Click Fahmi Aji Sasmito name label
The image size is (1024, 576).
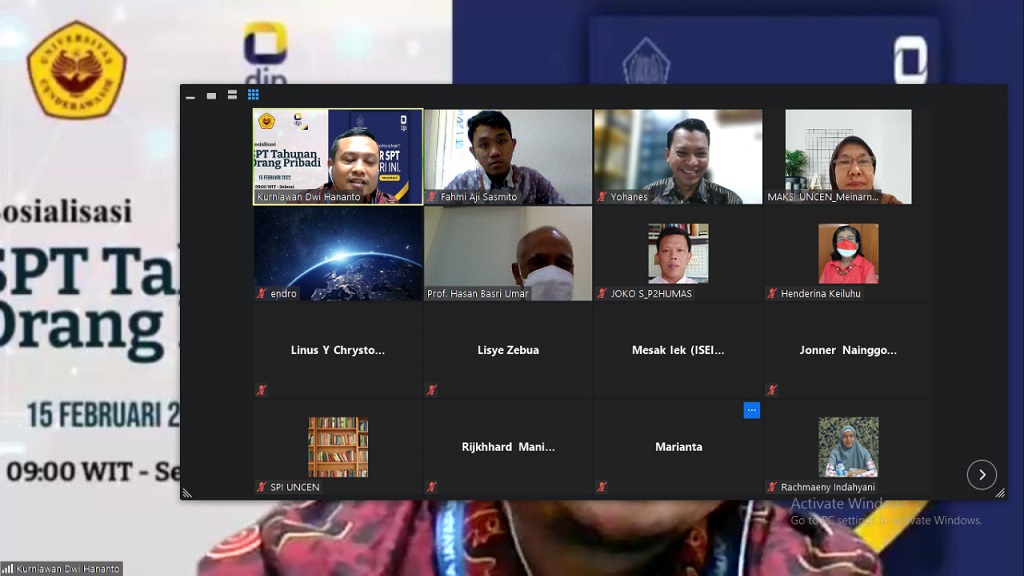479,197
